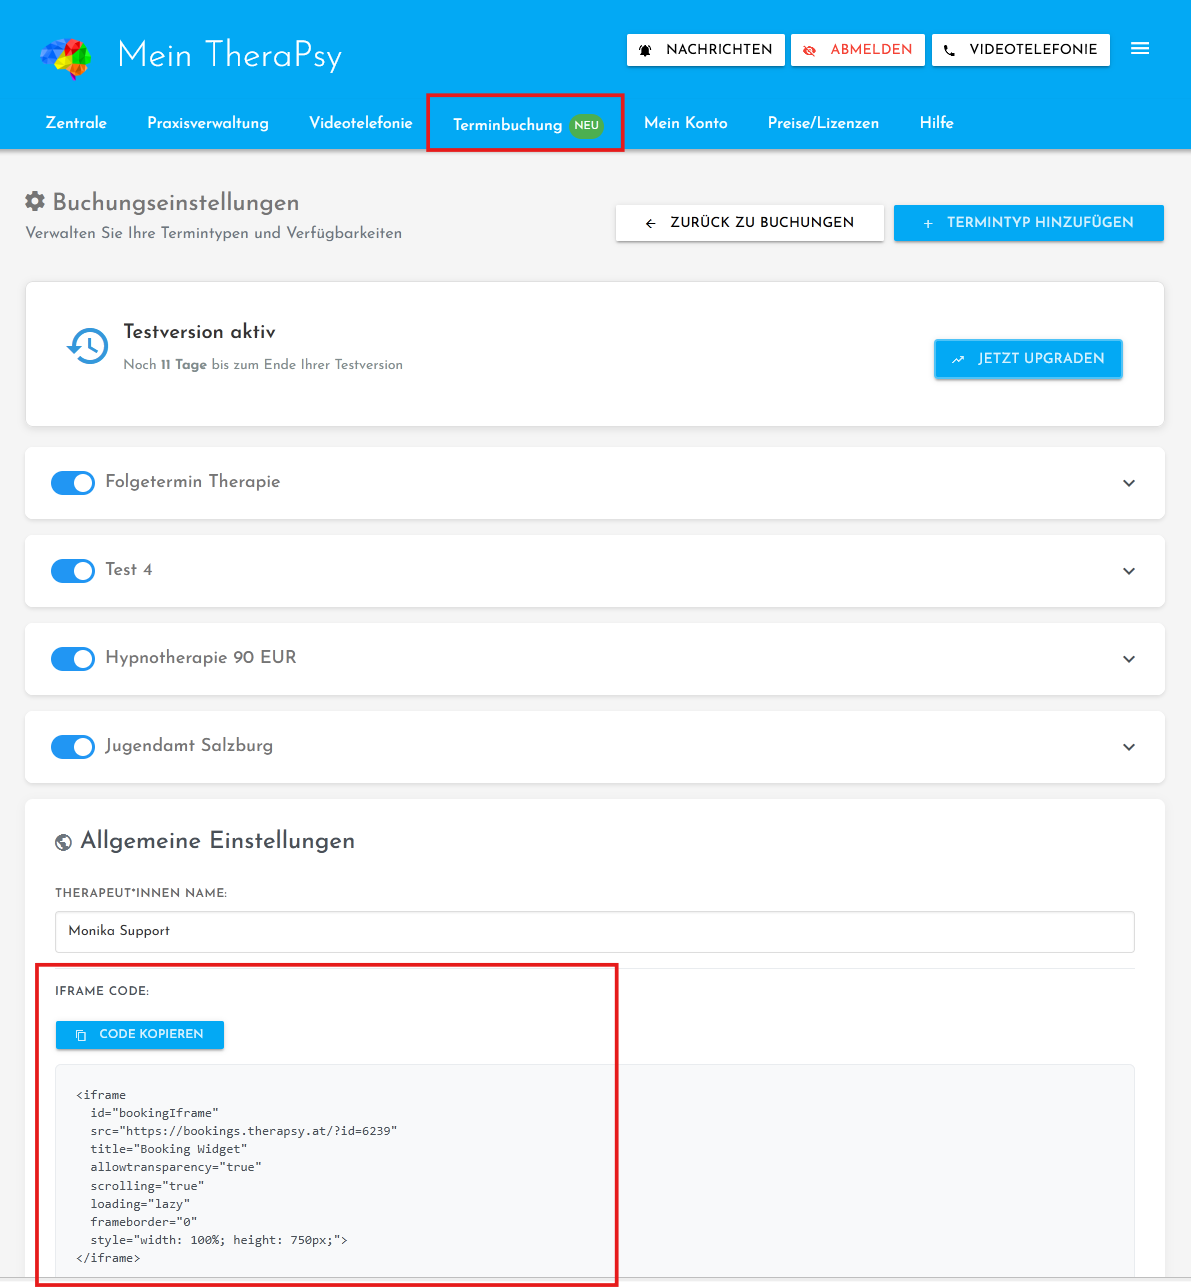This screenshot has width=1191, height=1287.
Task: Open the Zentrale tab
Action: tap(76, 123)
